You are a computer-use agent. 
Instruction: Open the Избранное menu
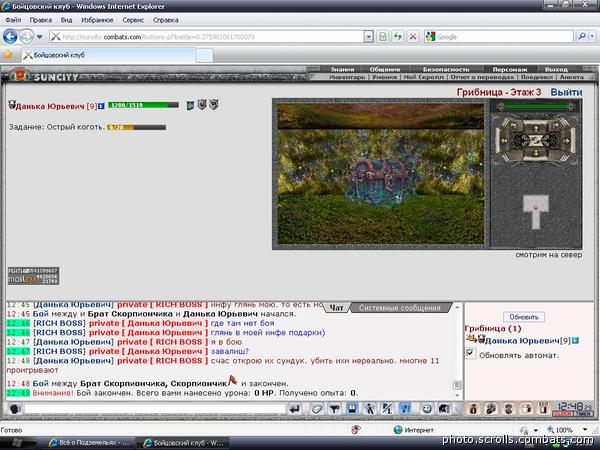point(97,20)
